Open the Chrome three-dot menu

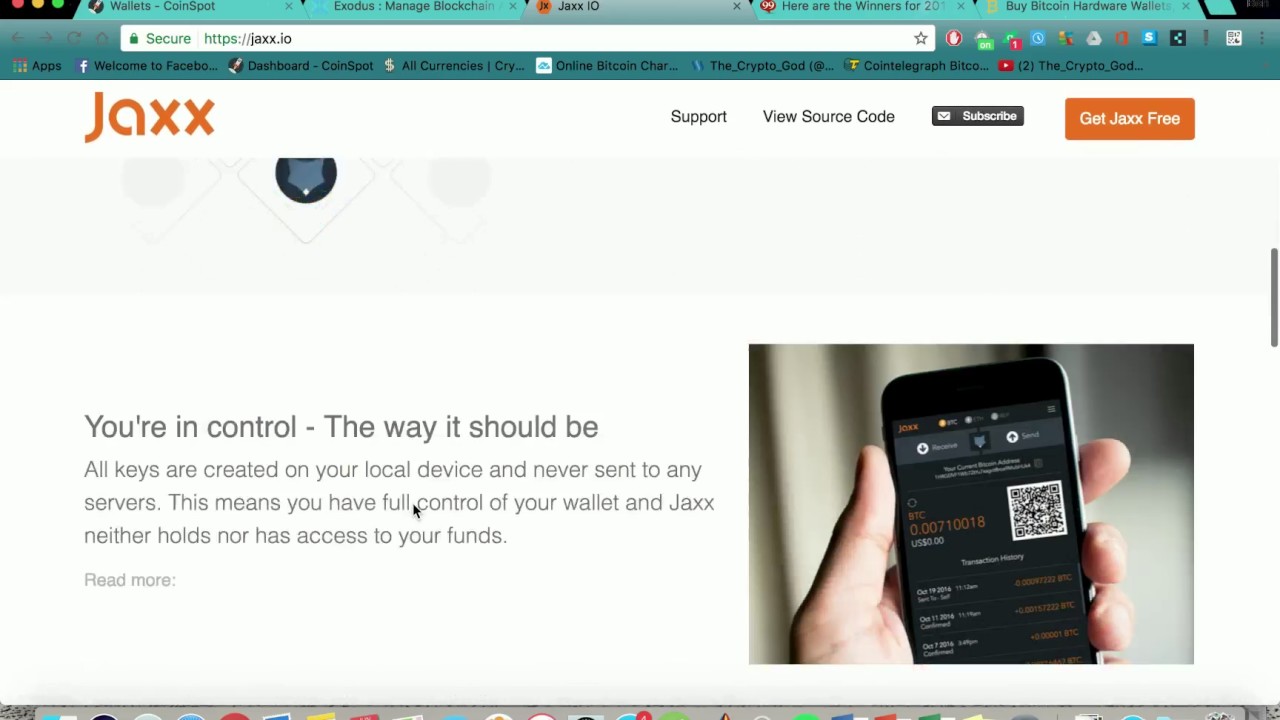point(1262,38)
